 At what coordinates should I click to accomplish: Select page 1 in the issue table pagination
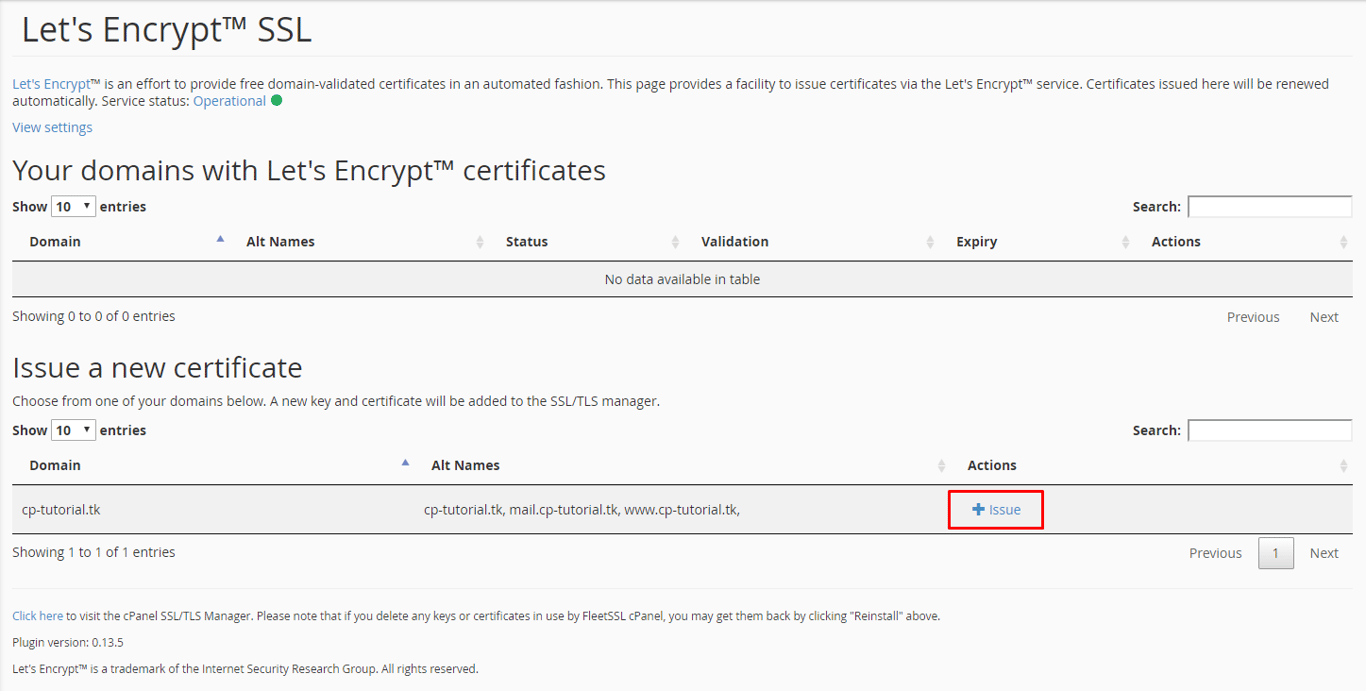click(1275, 552)
